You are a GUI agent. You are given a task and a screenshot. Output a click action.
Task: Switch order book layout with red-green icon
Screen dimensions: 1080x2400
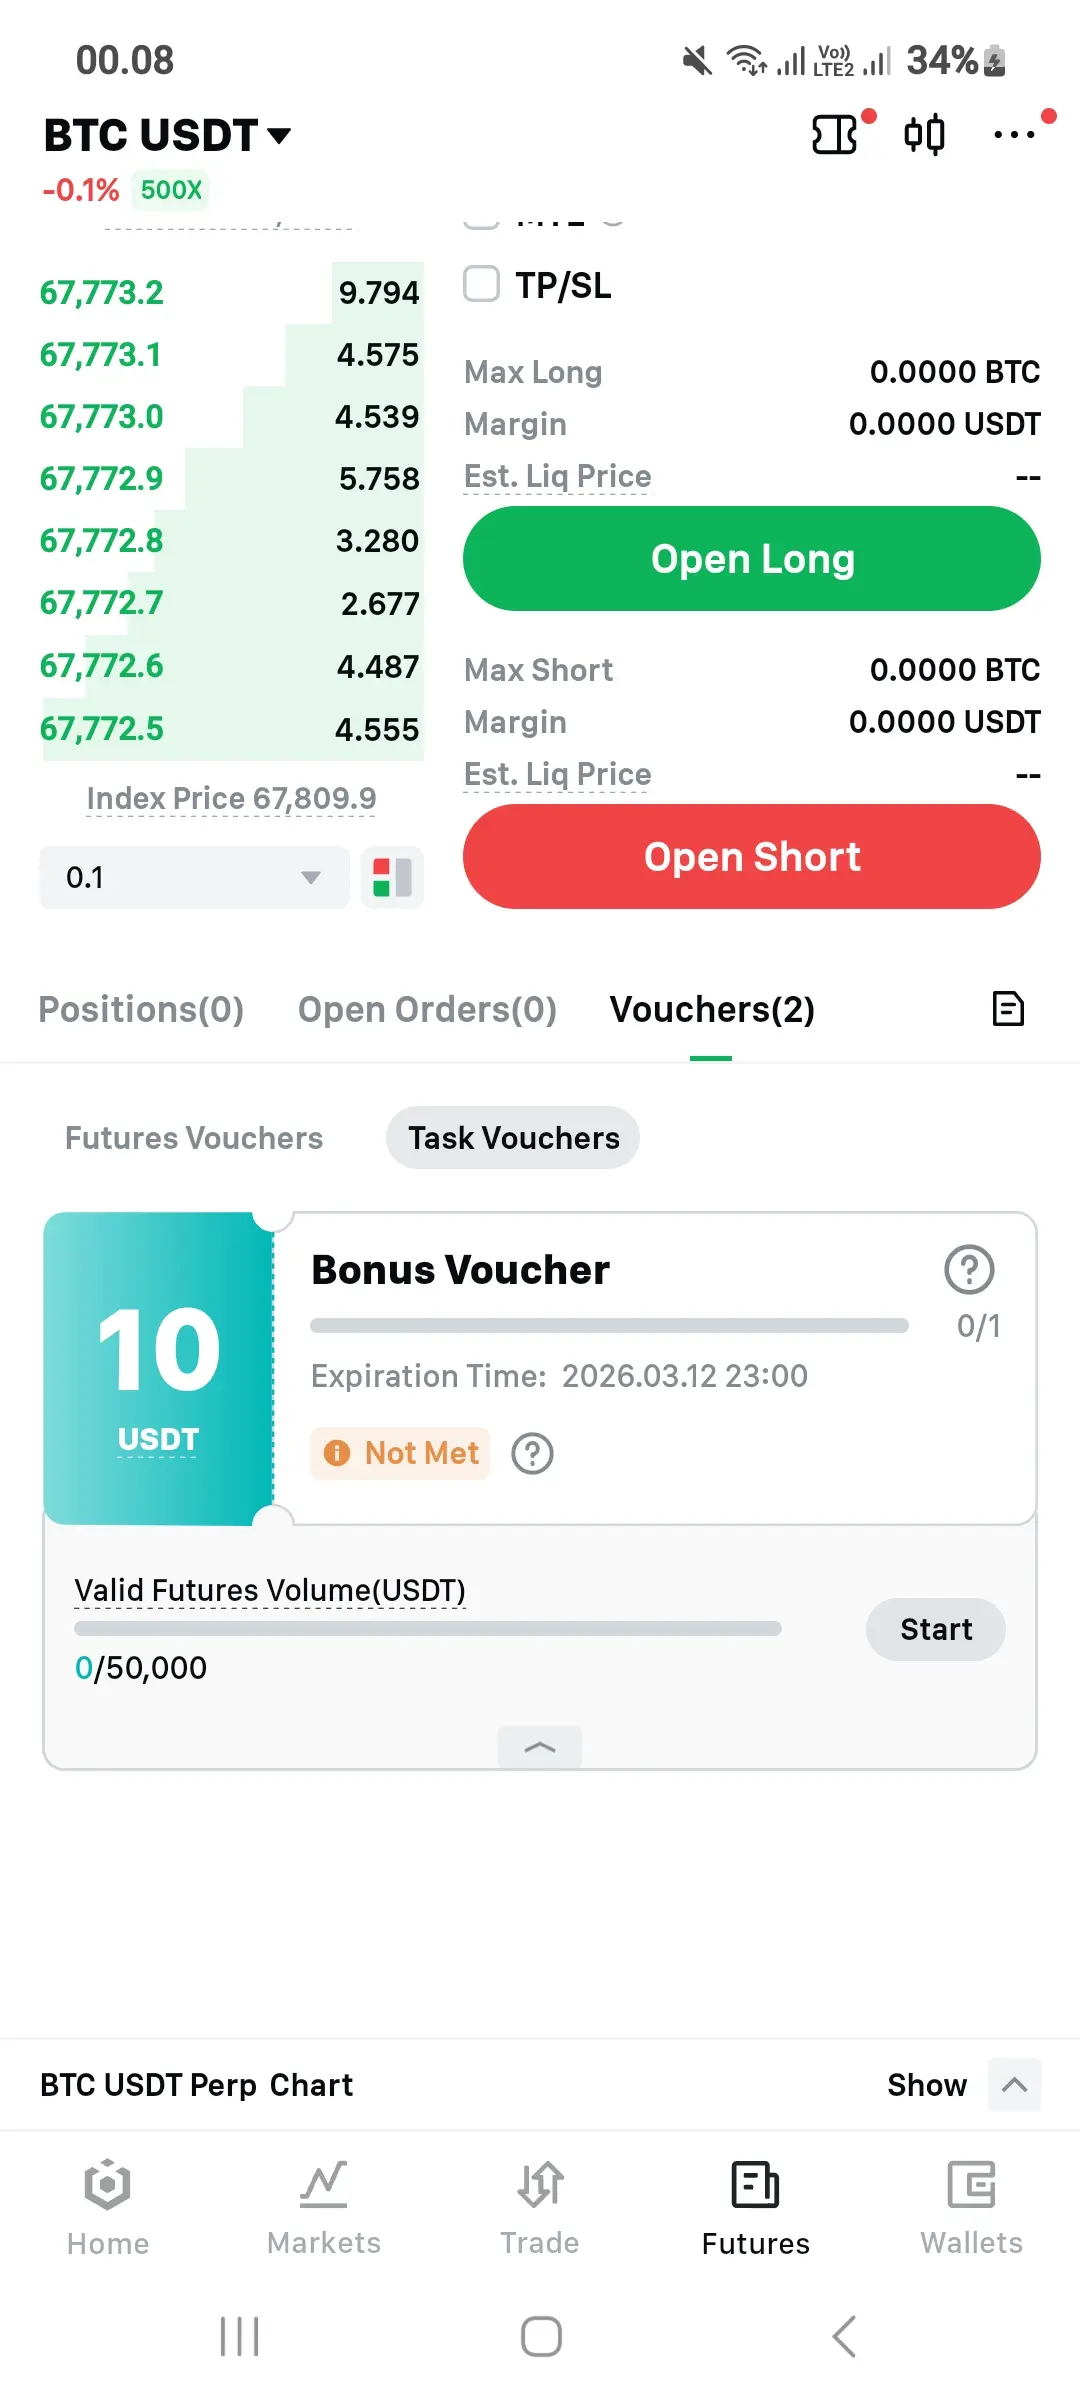tap(392, 877)
